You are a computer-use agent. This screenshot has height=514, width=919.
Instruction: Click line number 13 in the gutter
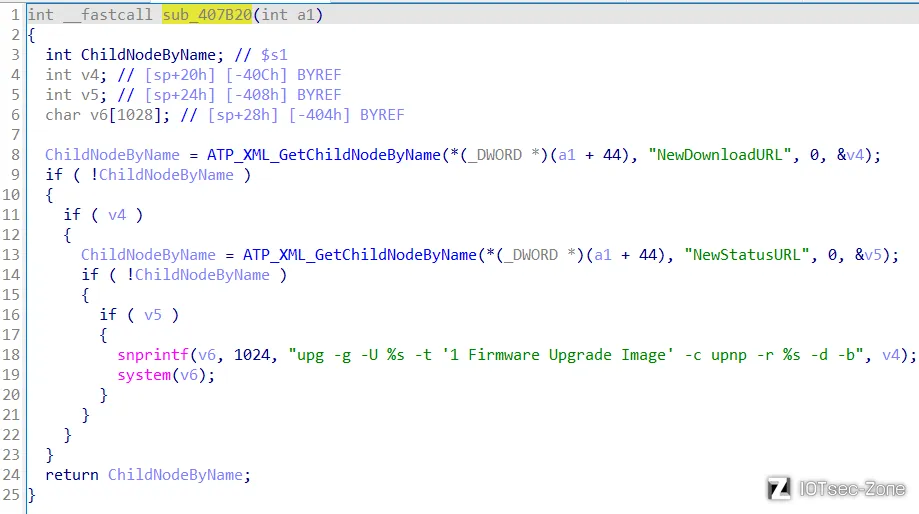click(11, 255)
